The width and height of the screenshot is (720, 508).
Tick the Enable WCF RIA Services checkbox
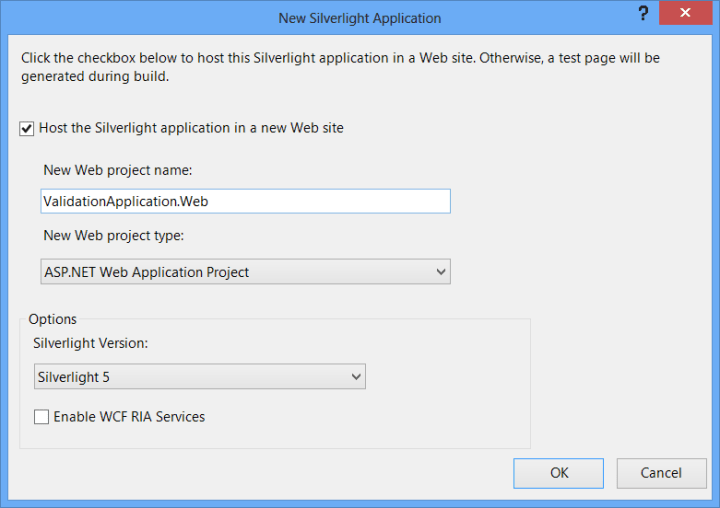pos(41,417)
